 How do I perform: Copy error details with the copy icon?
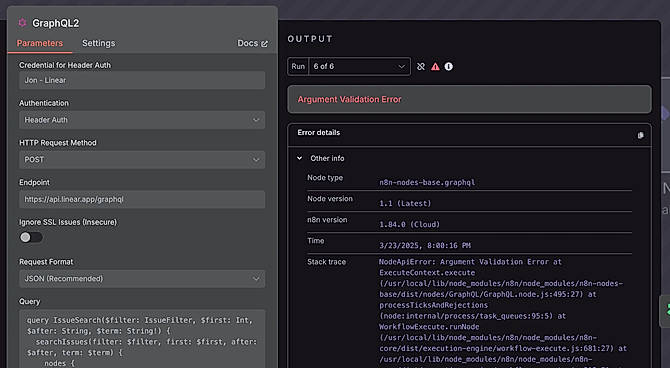point(641,135)
